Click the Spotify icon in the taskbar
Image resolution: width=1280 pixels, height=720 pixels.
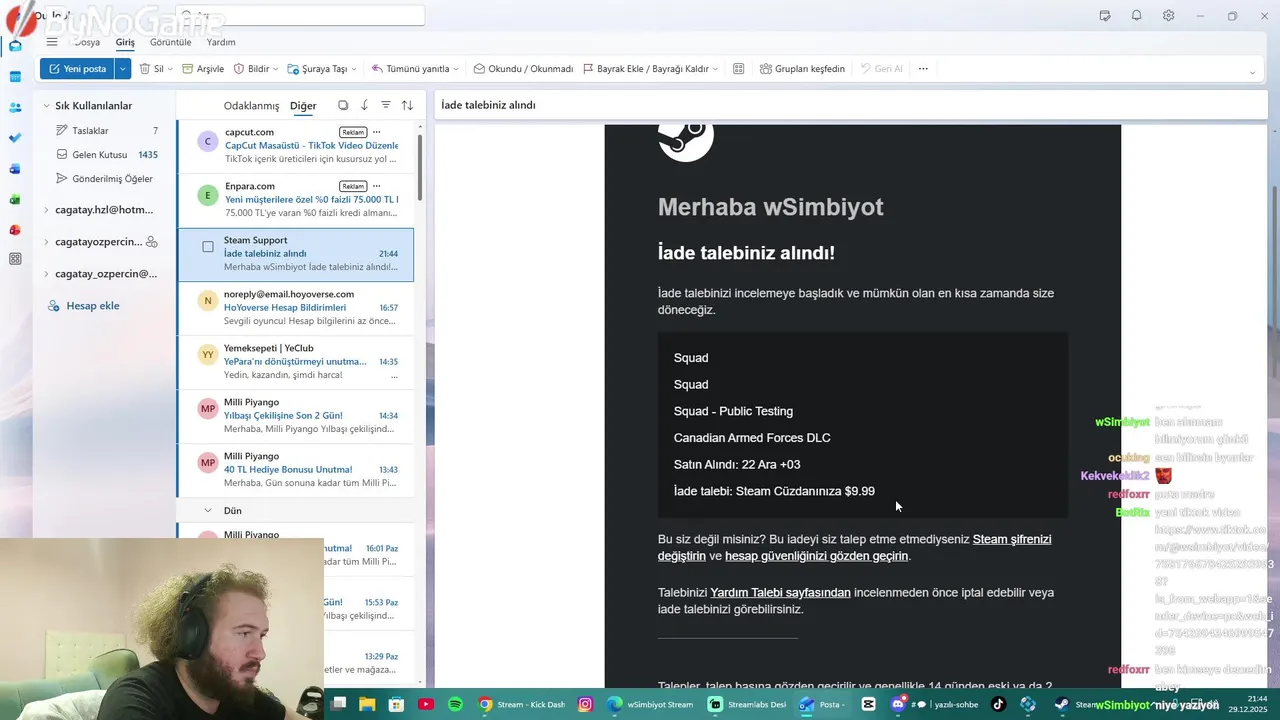[x=455, y=704]
